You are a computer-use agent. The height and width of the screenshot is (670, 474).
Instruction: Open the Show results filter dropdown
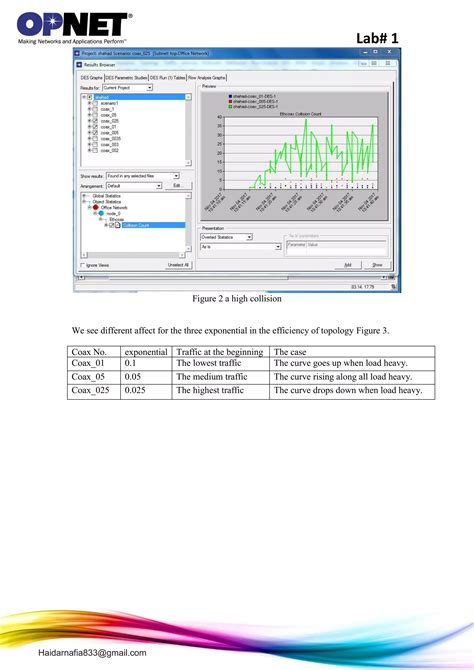143,176
